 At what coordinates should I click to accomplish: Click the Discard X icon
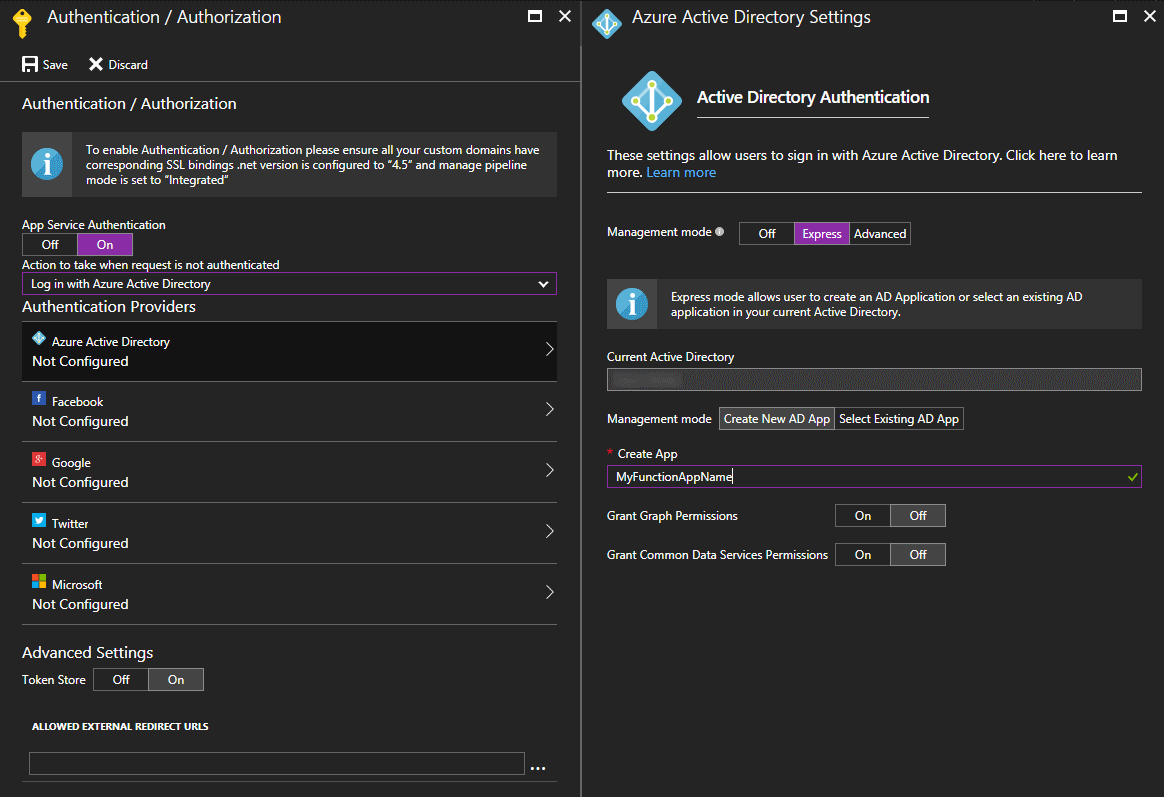[96, 65]
